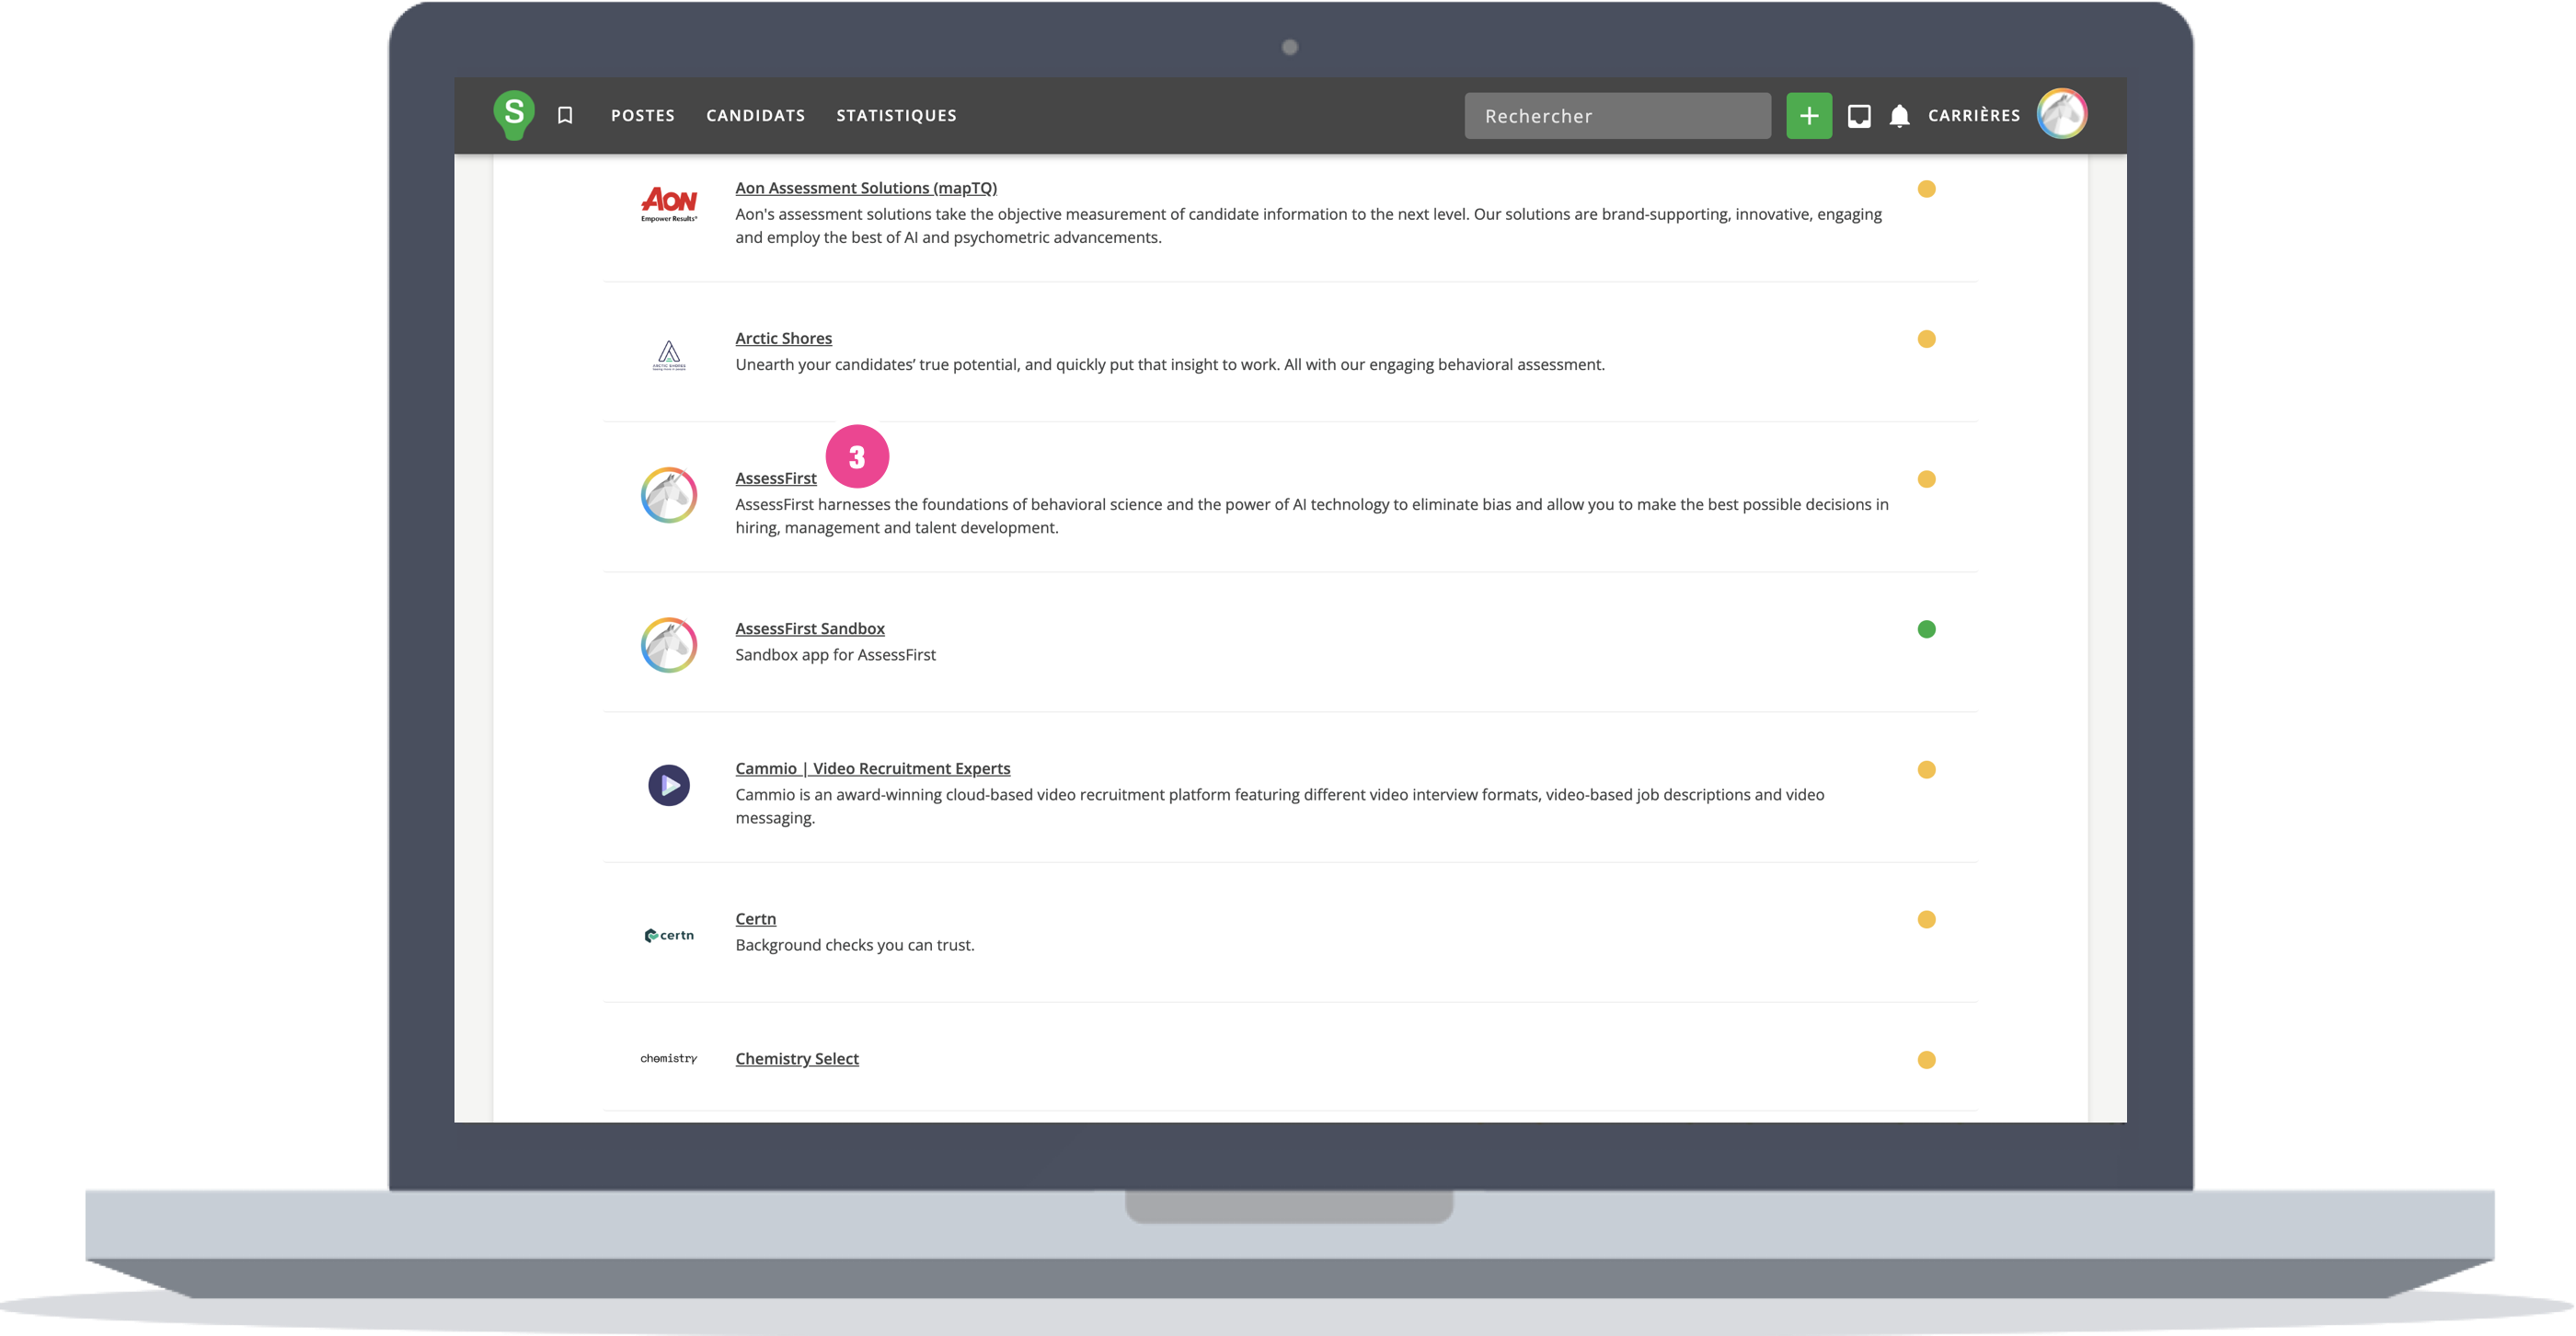Click the green plus add button
The image size is (2576, 1336).
click(1808, 116)
